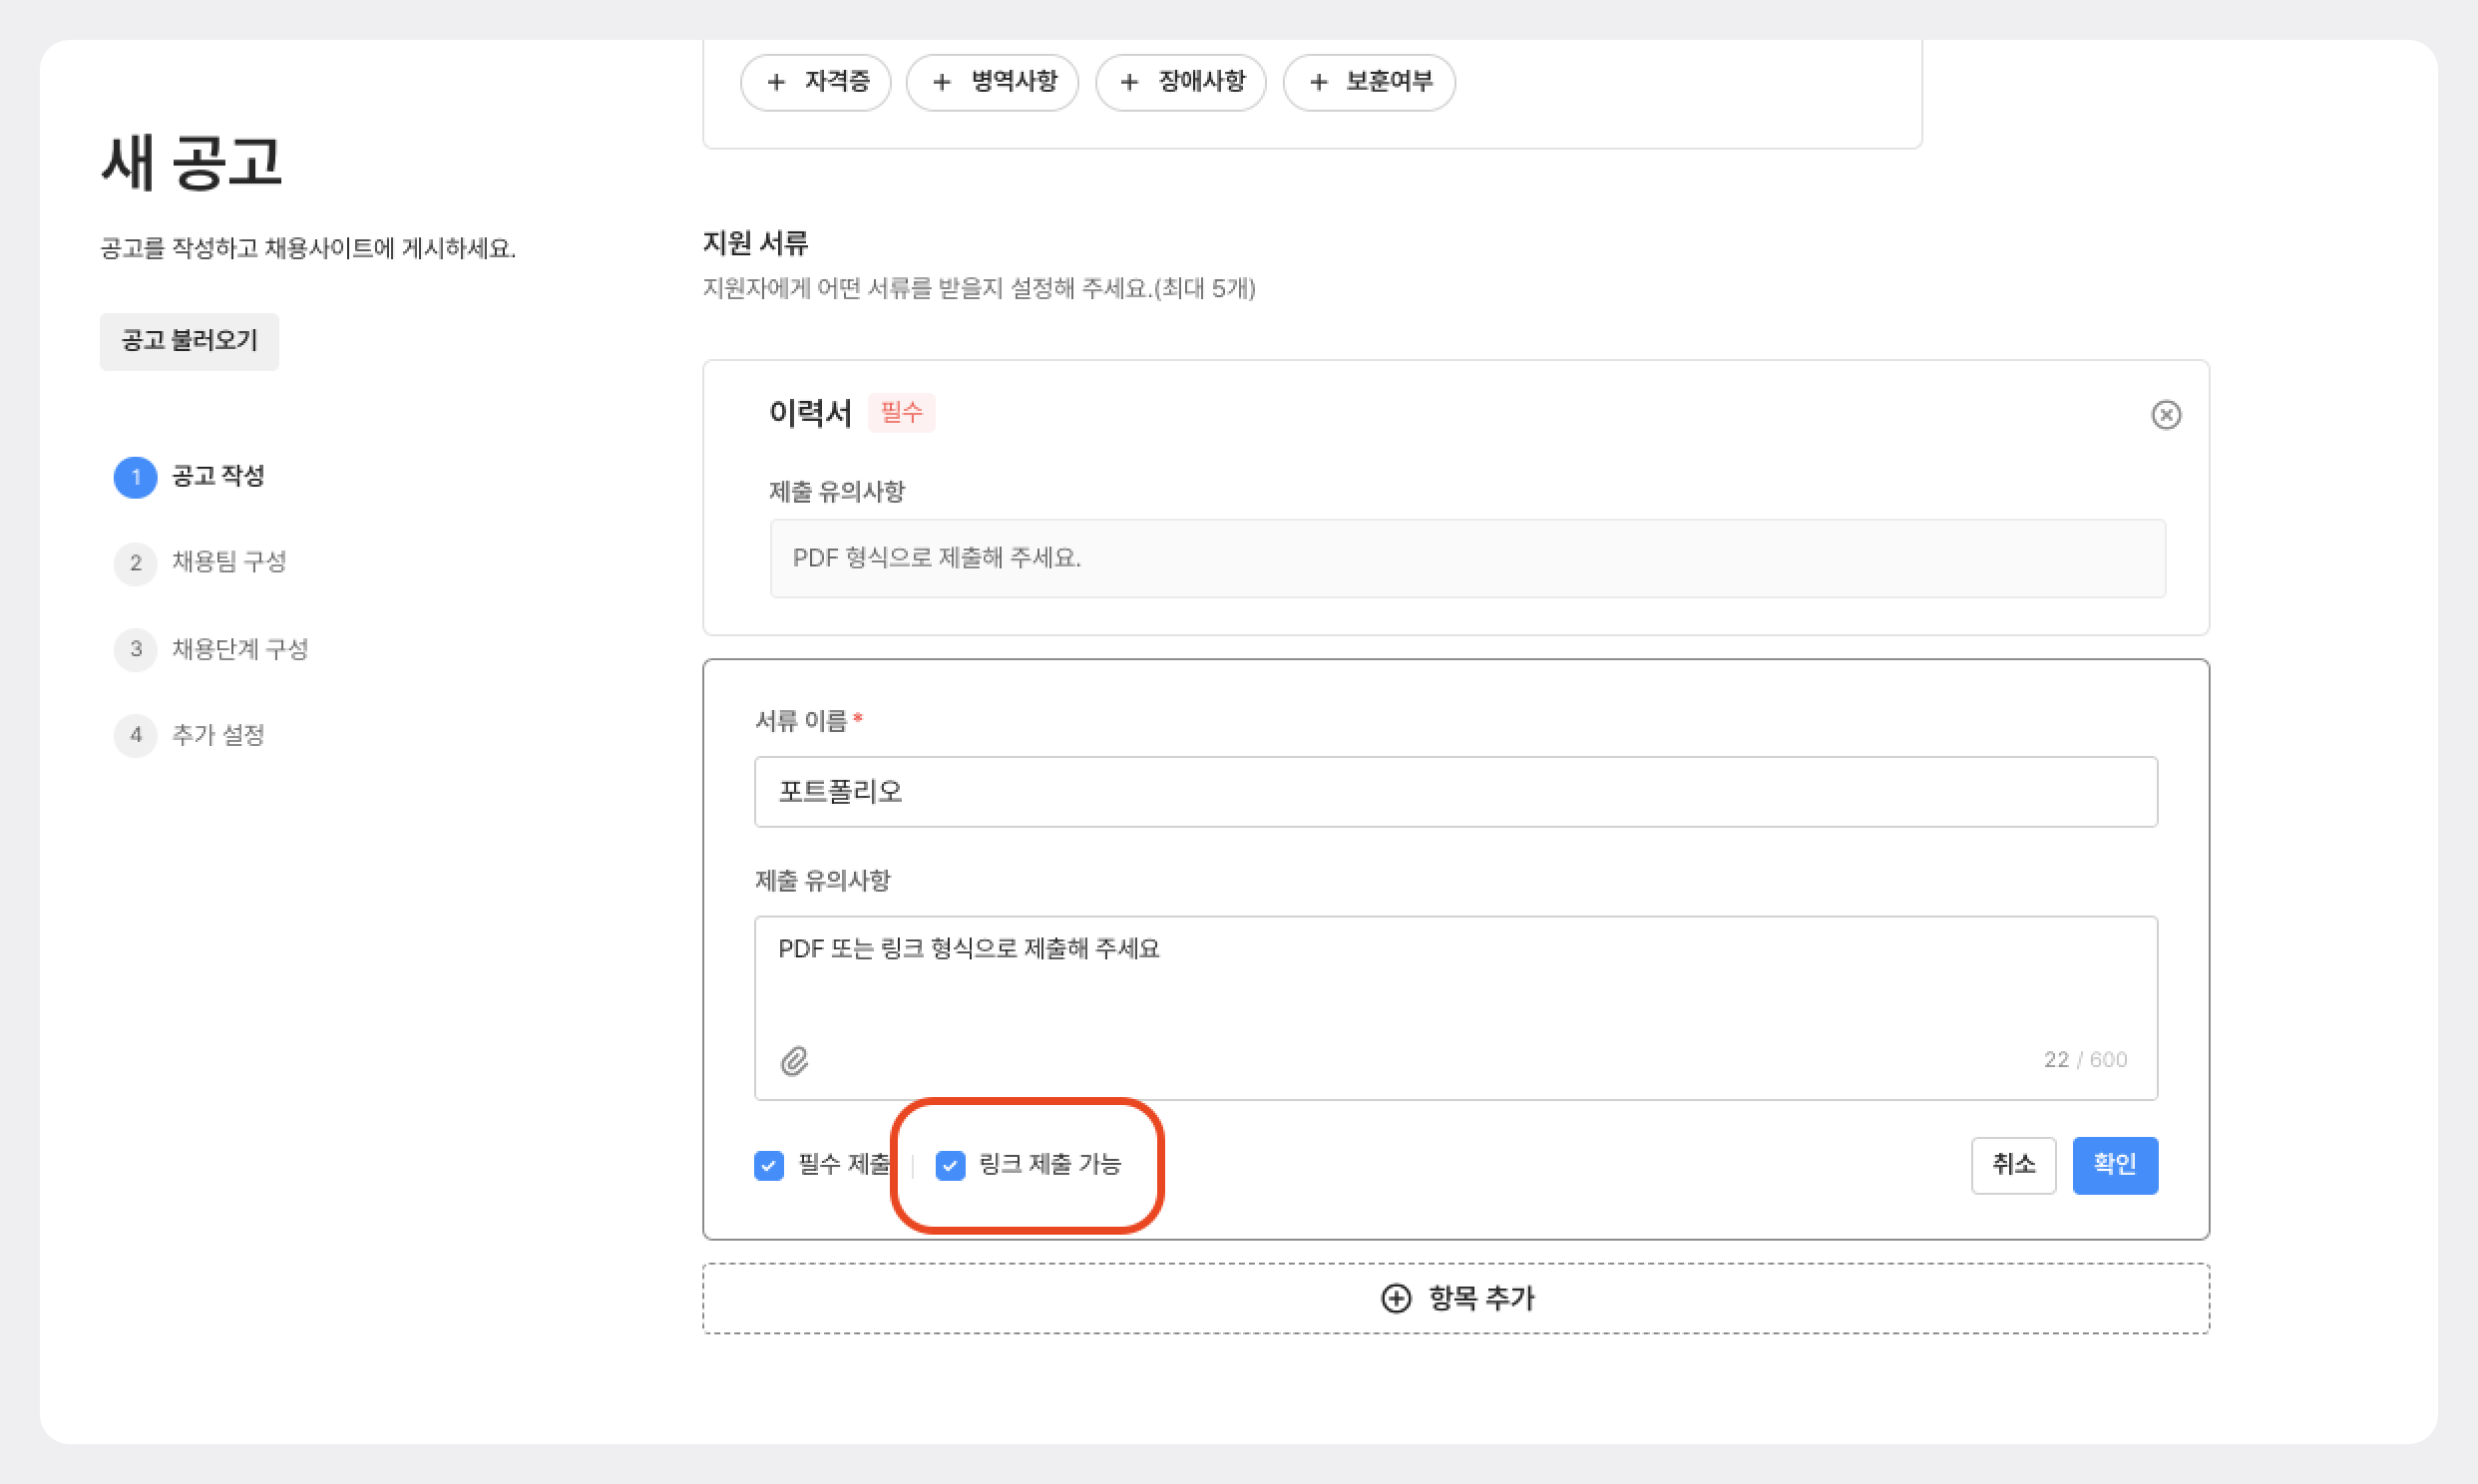Cancel with the 취소 button

coord(2012,1165)
